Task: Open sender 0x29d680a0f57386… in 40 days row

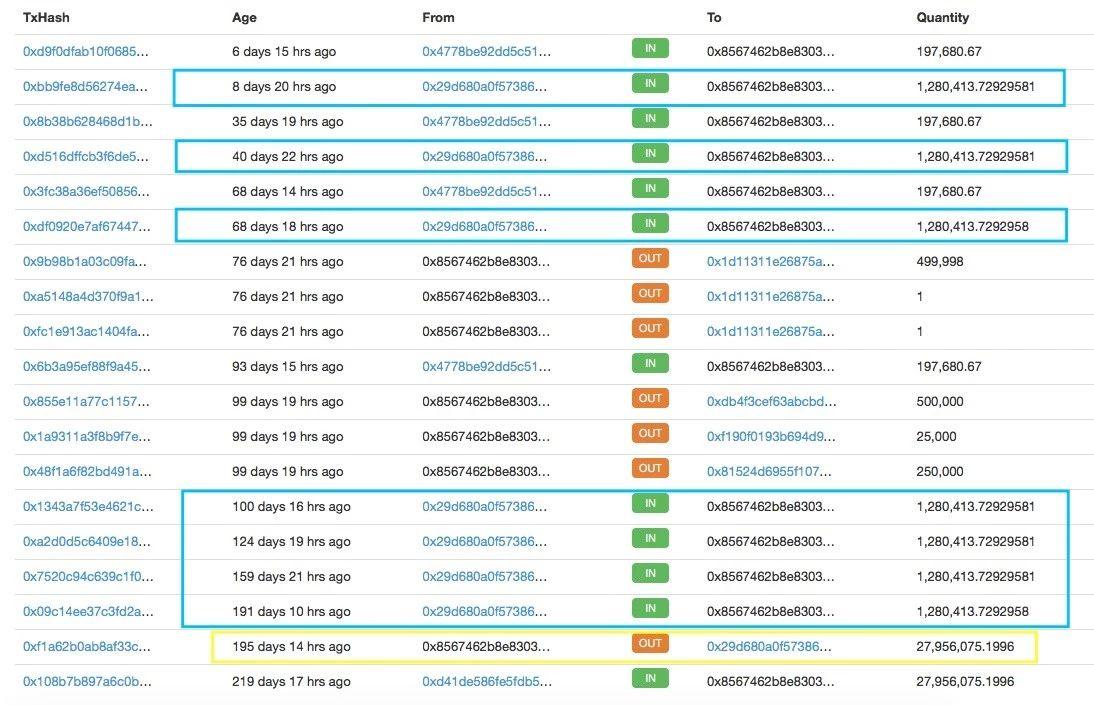Action: (484, 156)
